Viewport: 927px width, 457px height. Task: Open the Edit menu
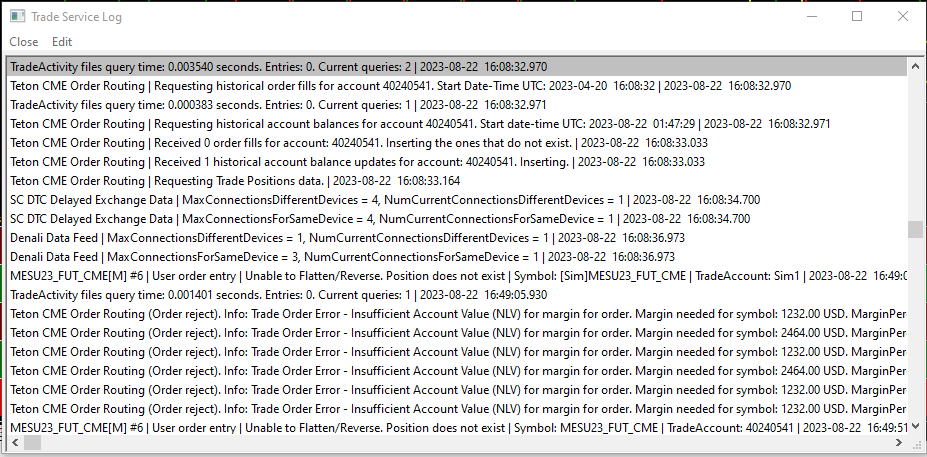pos(62,42)
